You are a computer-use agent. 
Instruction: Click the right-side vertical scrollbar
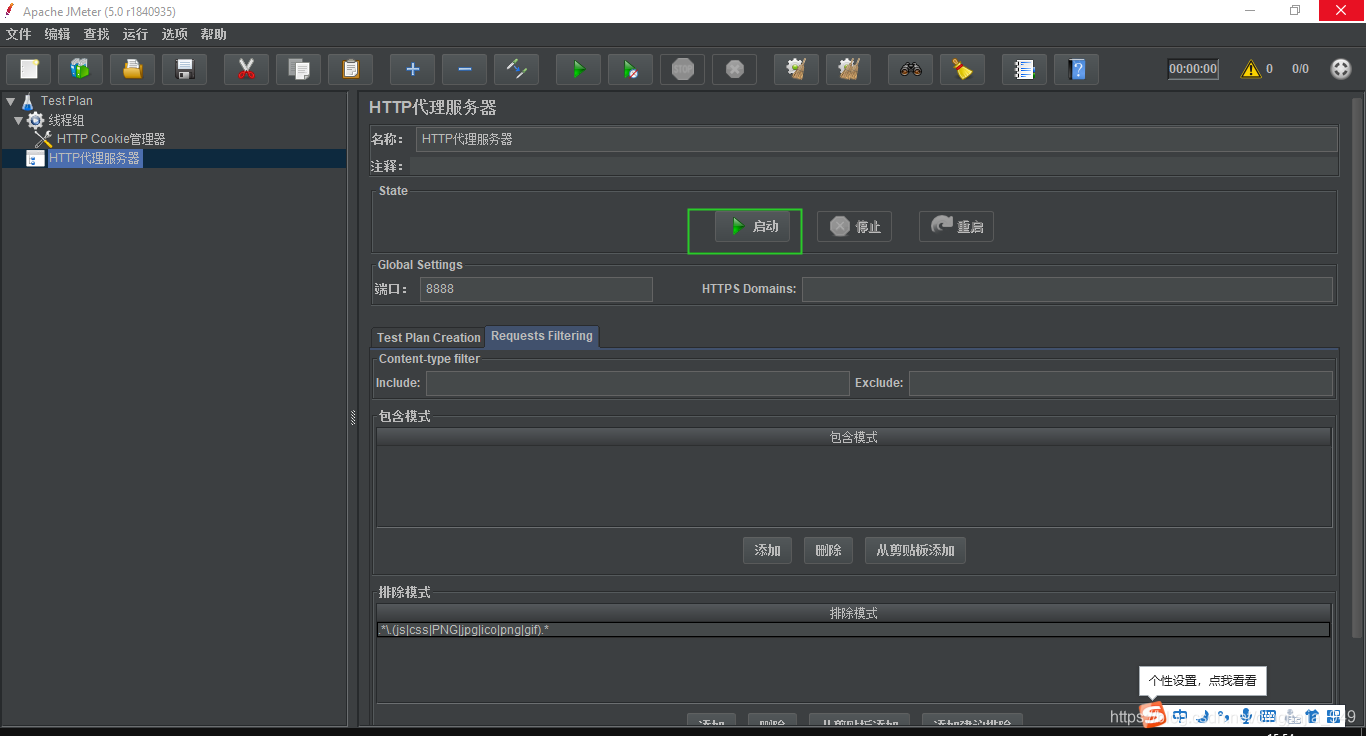[x=1357, y=368]
